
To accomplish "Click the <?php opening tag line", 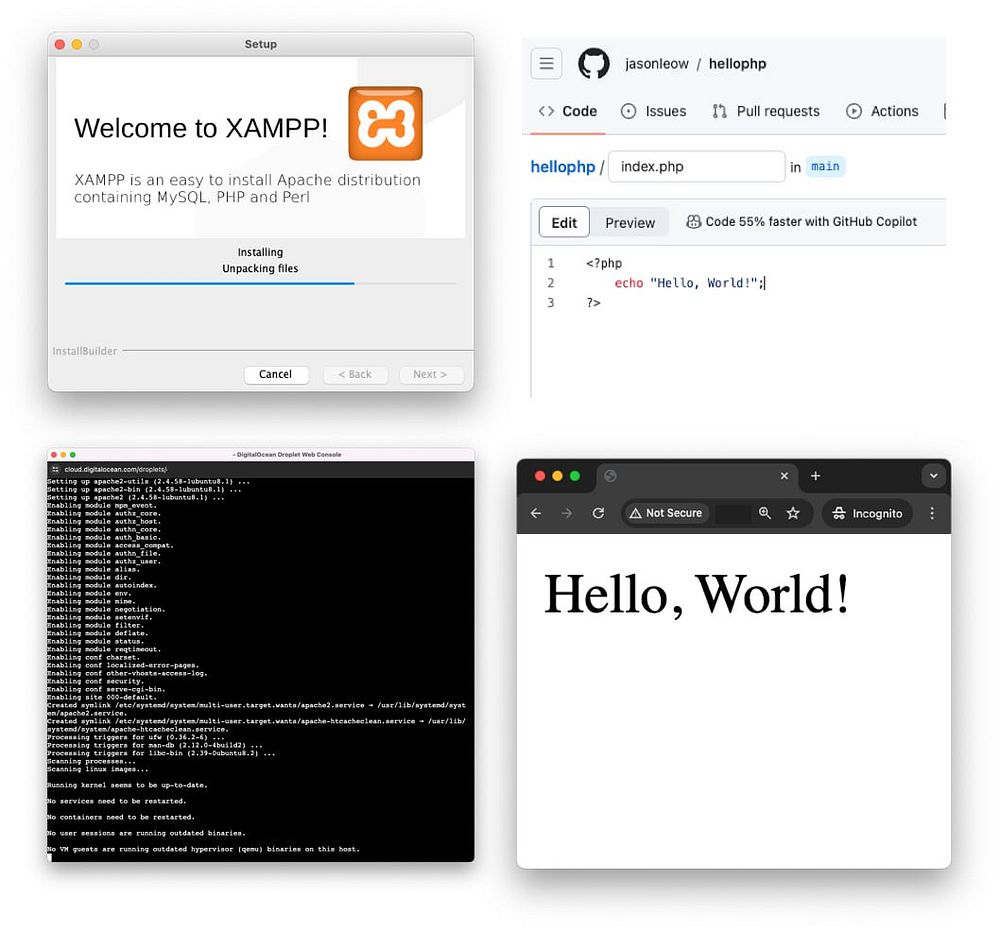I will coord(603,263).
